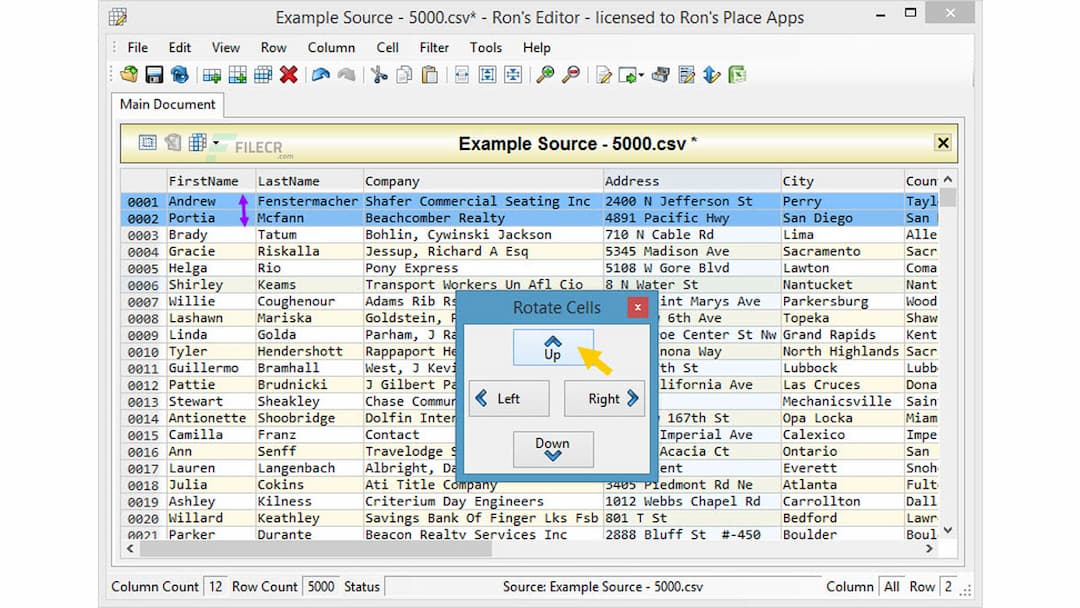Open a CSV file
This screenshot has height=608, width=1080.
point(128,74)
